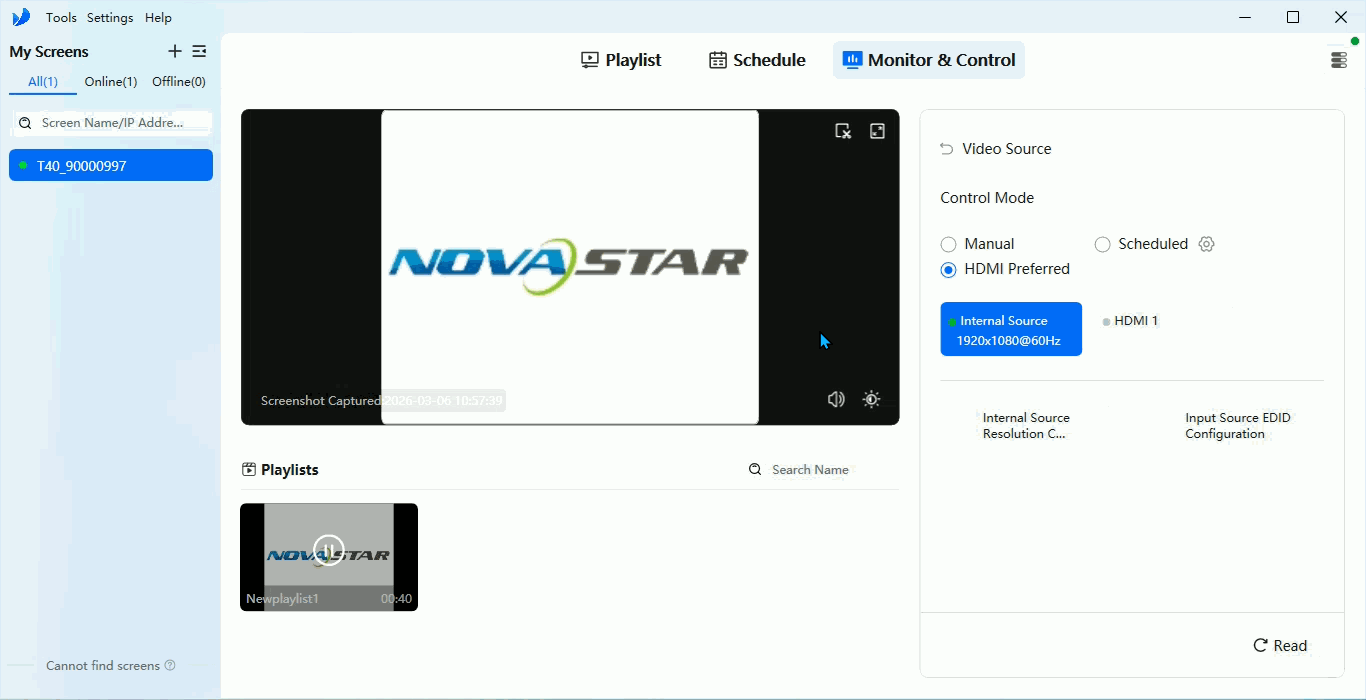The image size is (1366, 700).
Task: Click the NovaStar screen preview image
Action: [x=570, y=267]
